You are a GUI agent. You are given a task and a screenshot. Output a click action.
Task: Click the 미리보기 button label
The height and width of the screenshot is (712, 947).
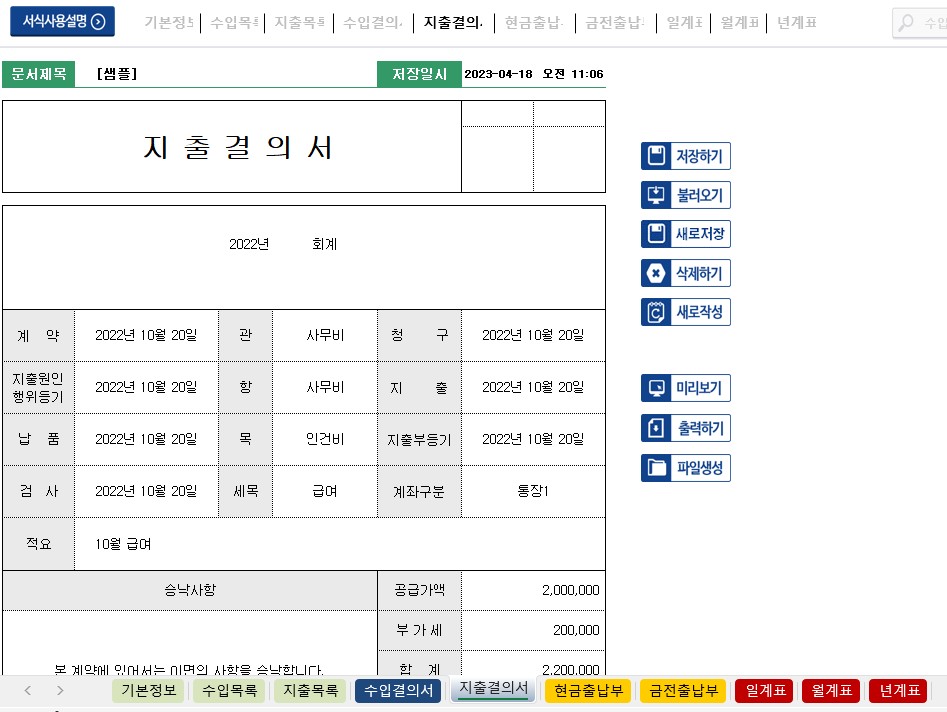699,388
